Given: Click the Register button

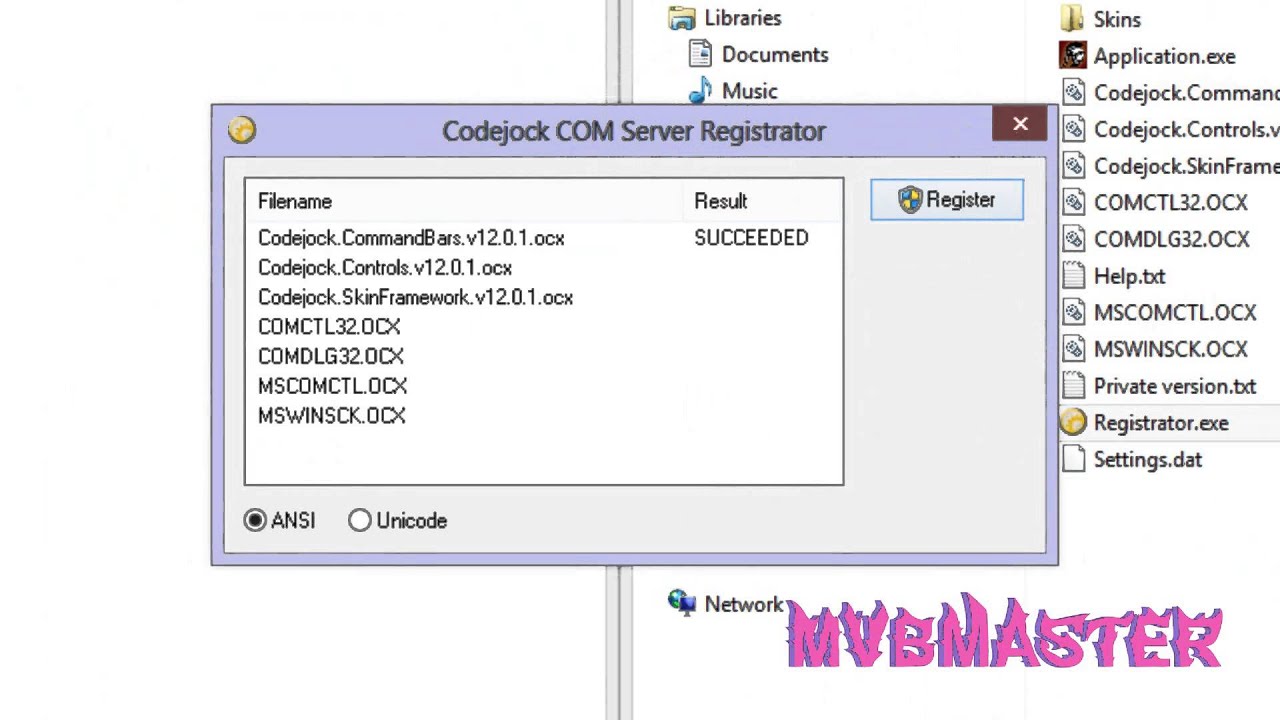Looking at the screenshot, I should pos(947,200).
